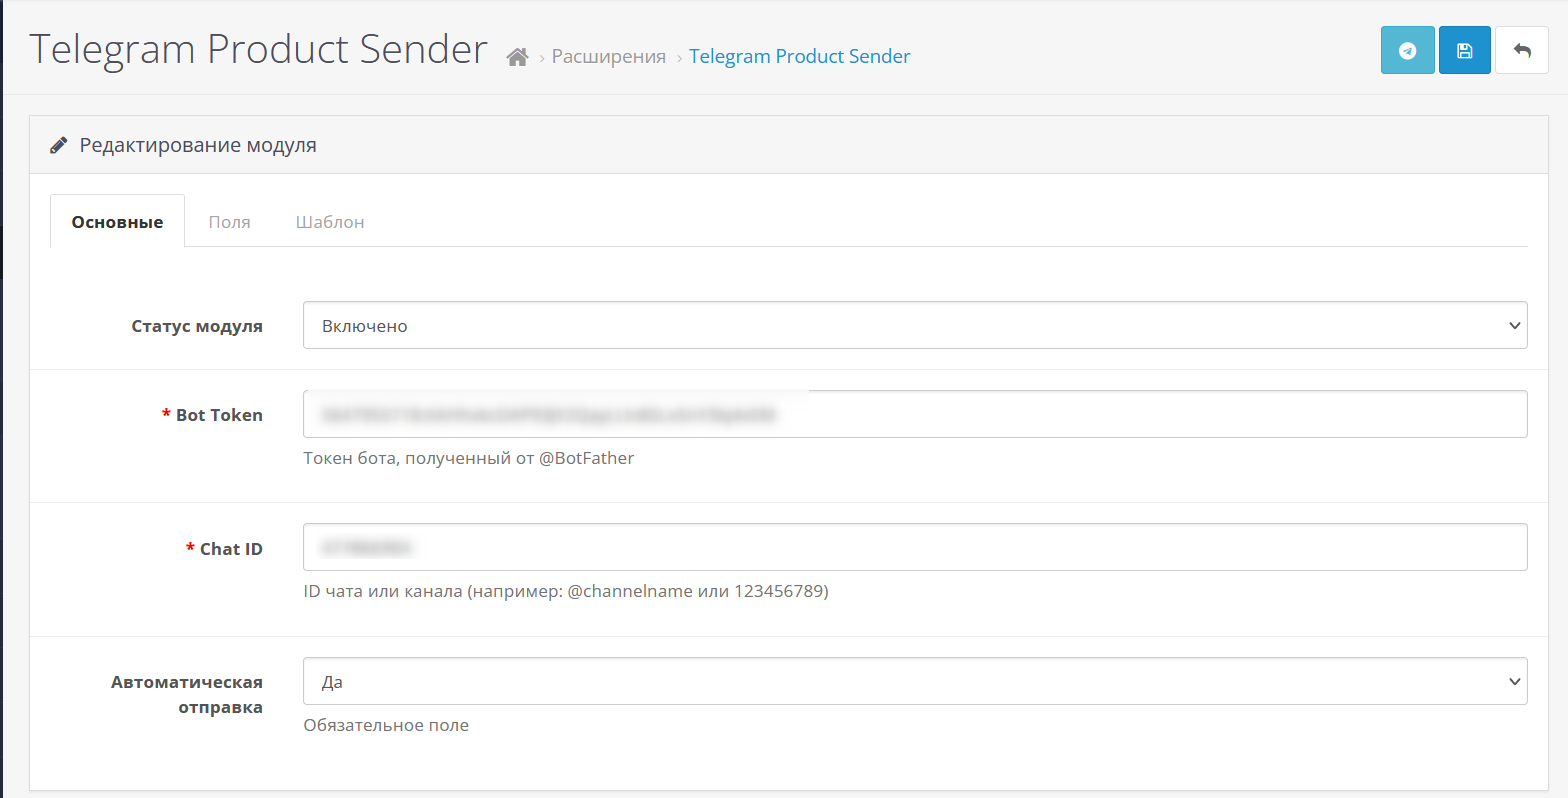This screenshot has height=798, width=1568.
Task: Switch to the Основные tab
Action: 117,222
